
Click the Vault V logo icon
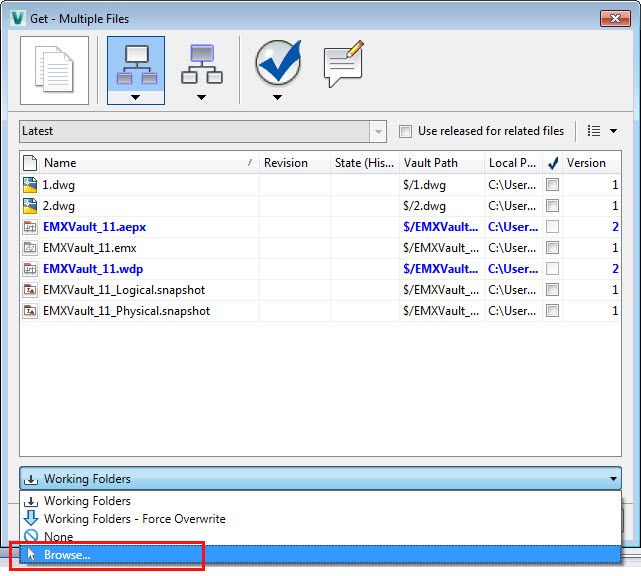tap(18, 18)
